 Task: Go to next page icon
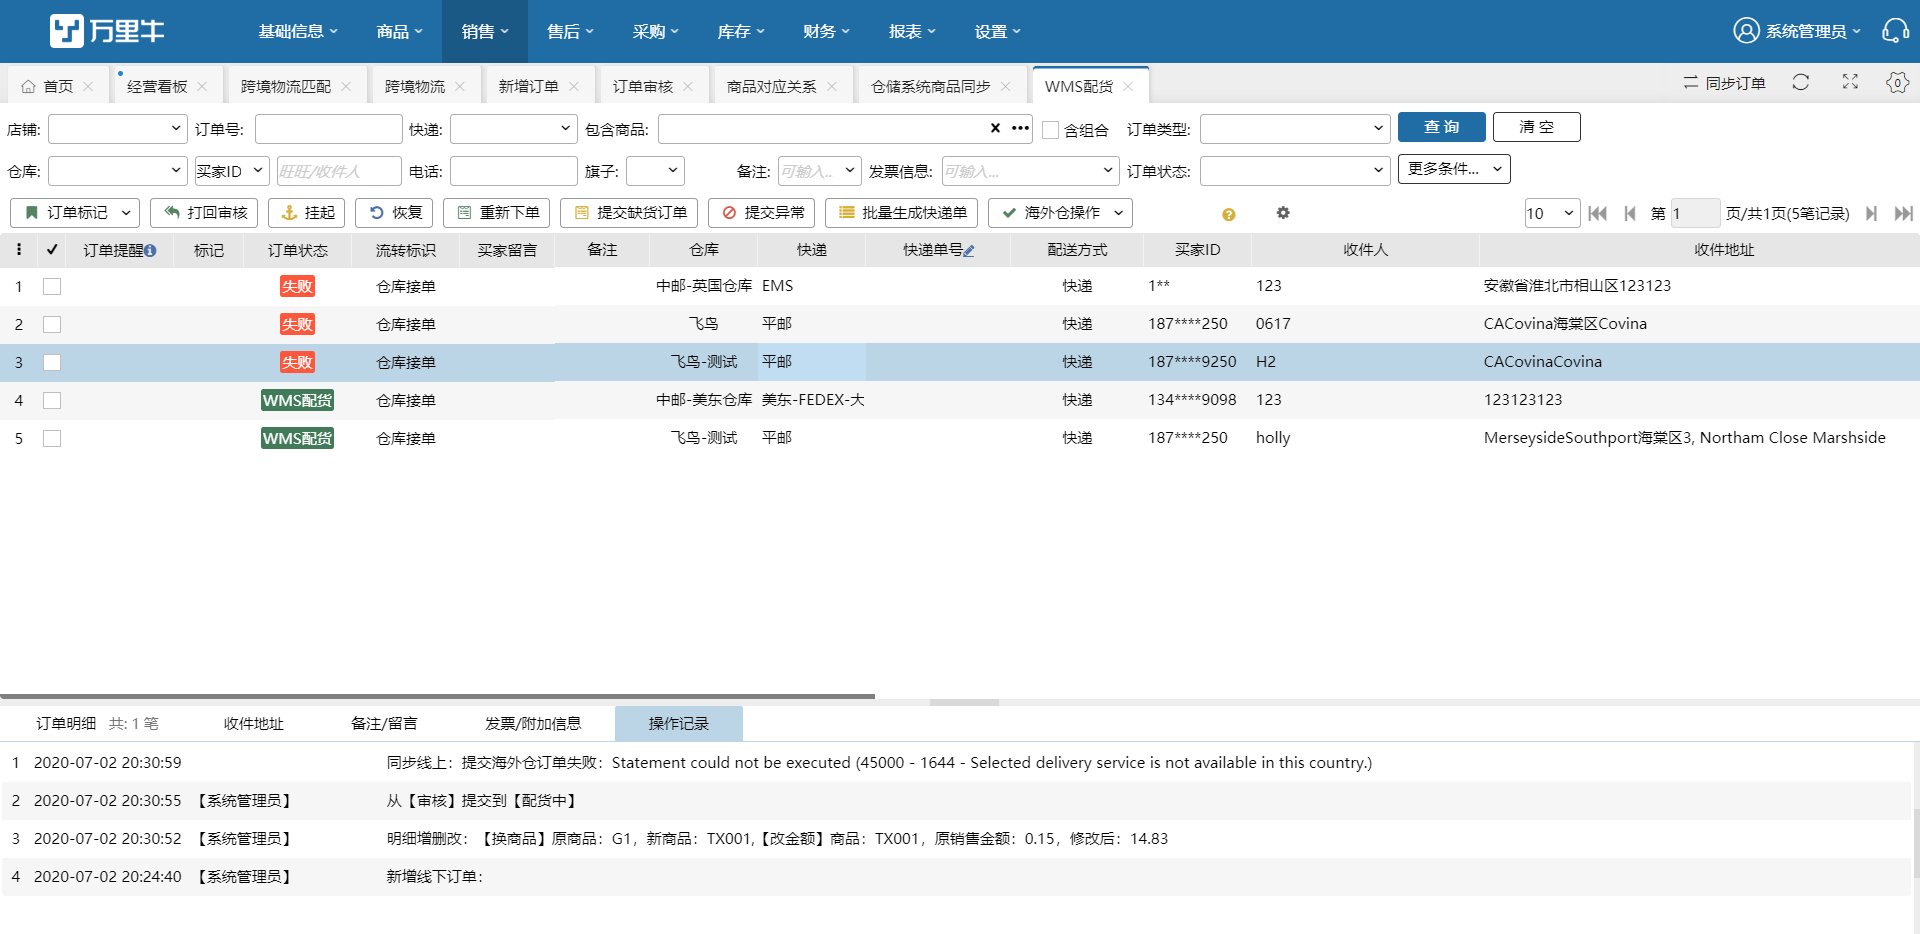1871,213
